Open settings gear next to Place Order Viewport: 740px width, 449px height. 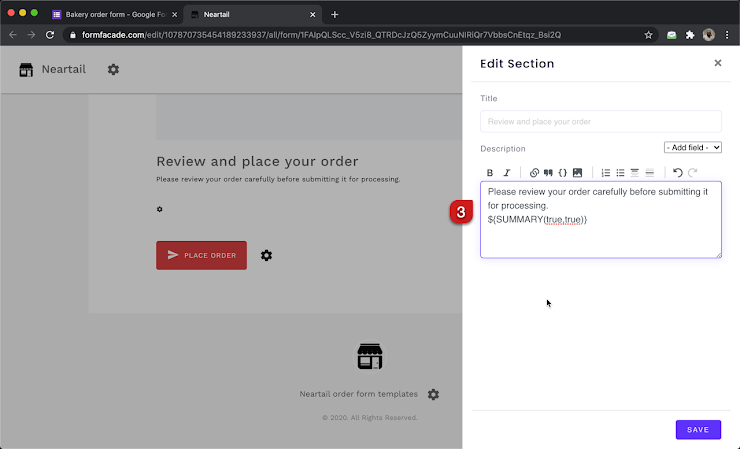point(266,255)
